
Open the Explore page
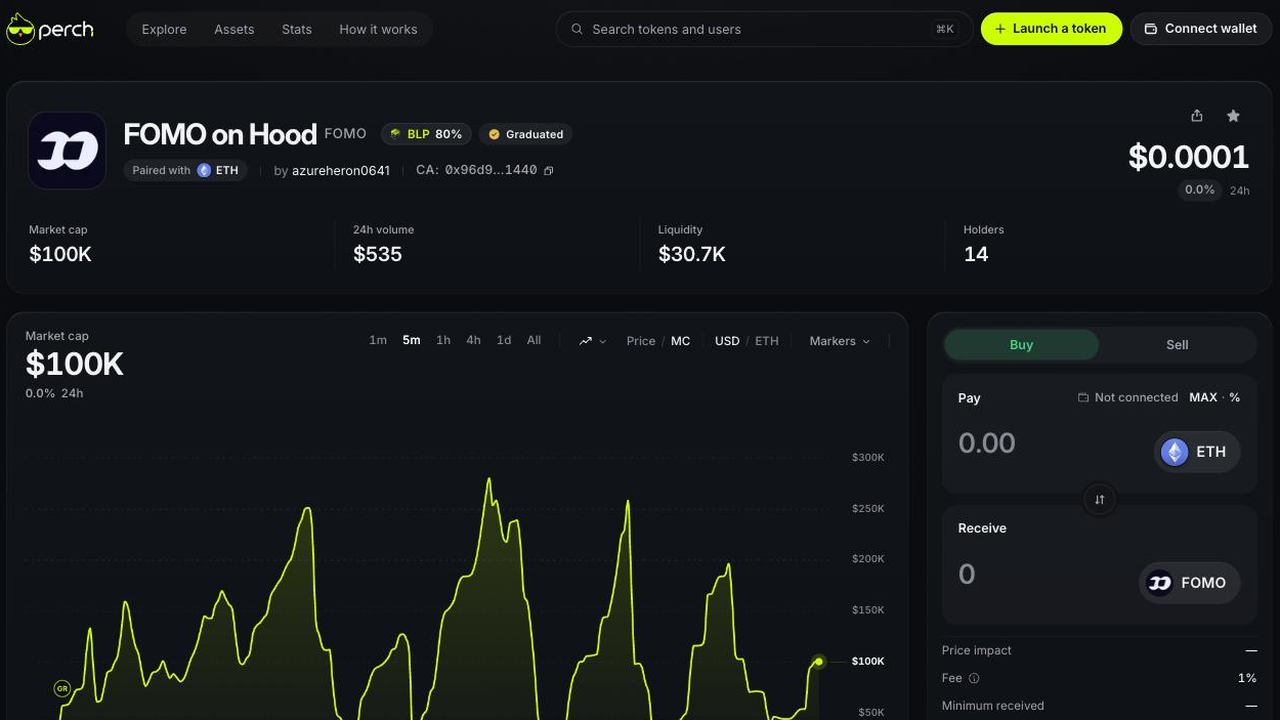click(164, 29)
